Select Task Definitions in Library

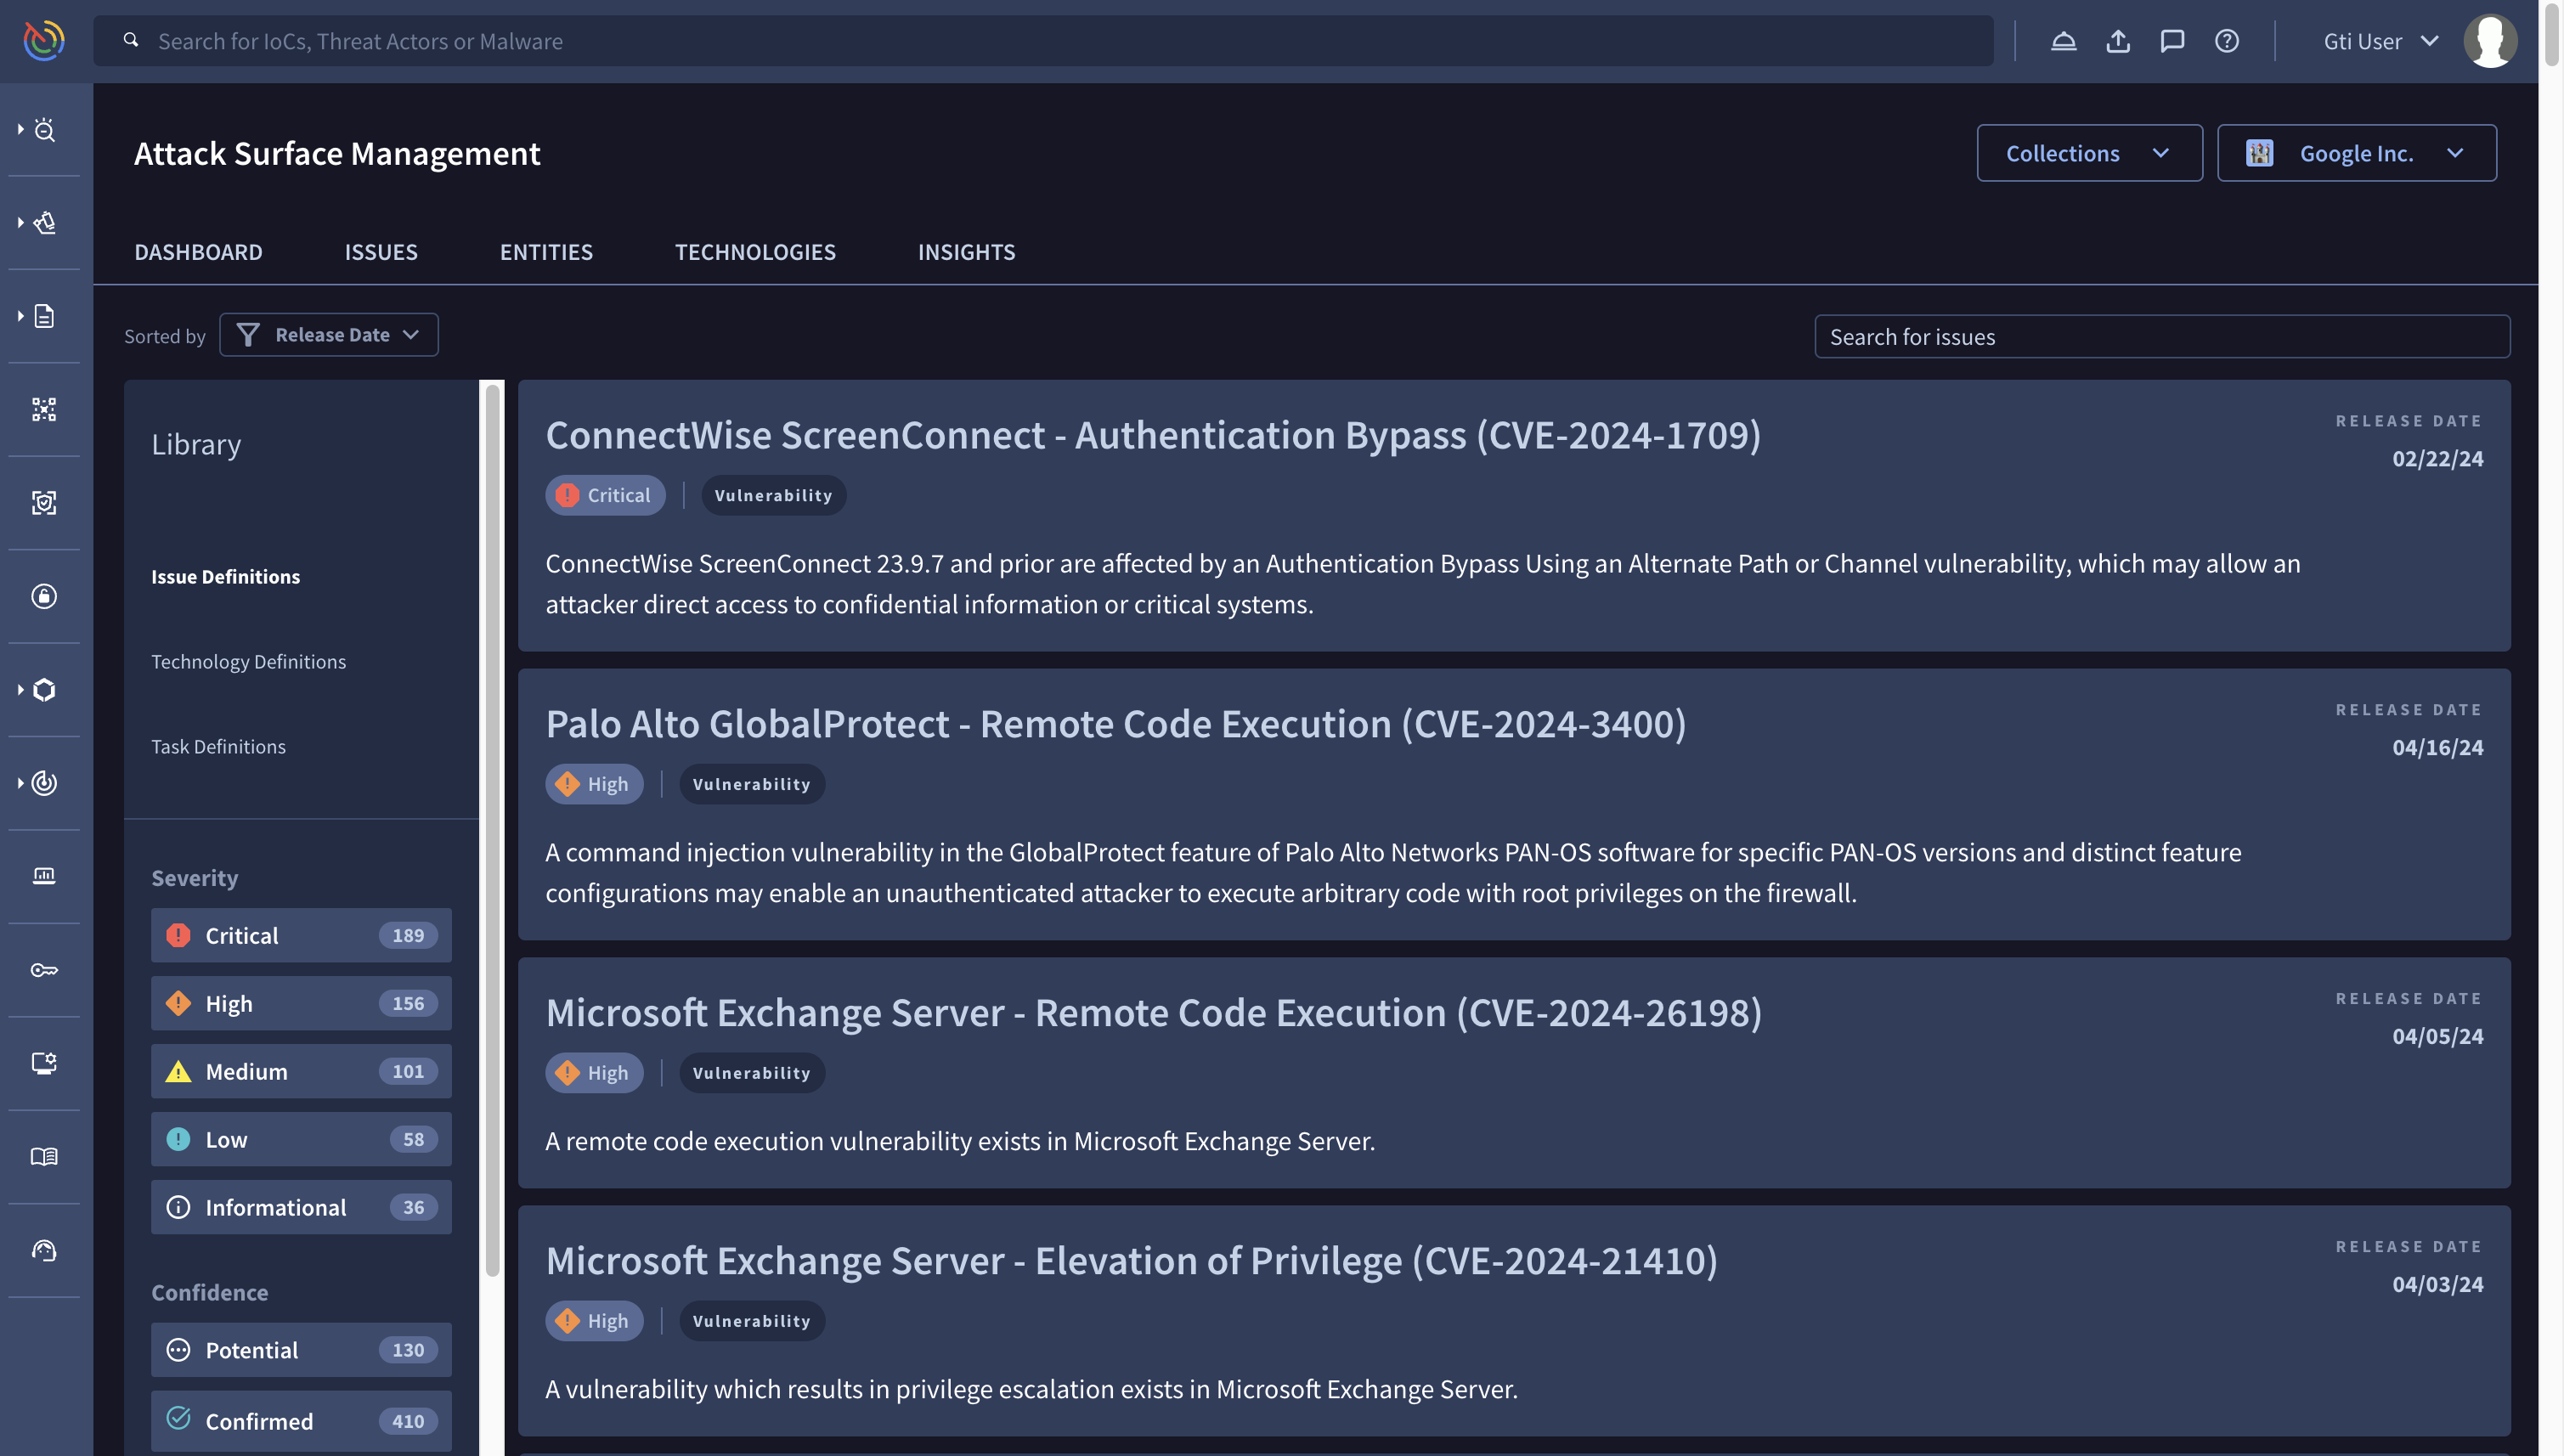click(218, 747)
